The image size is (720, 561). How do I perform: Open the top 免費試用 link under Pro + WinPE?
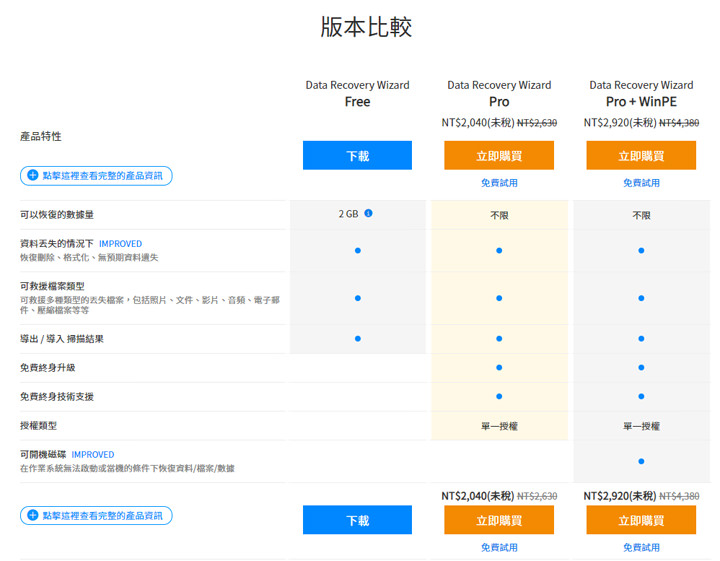coord(641,183)
